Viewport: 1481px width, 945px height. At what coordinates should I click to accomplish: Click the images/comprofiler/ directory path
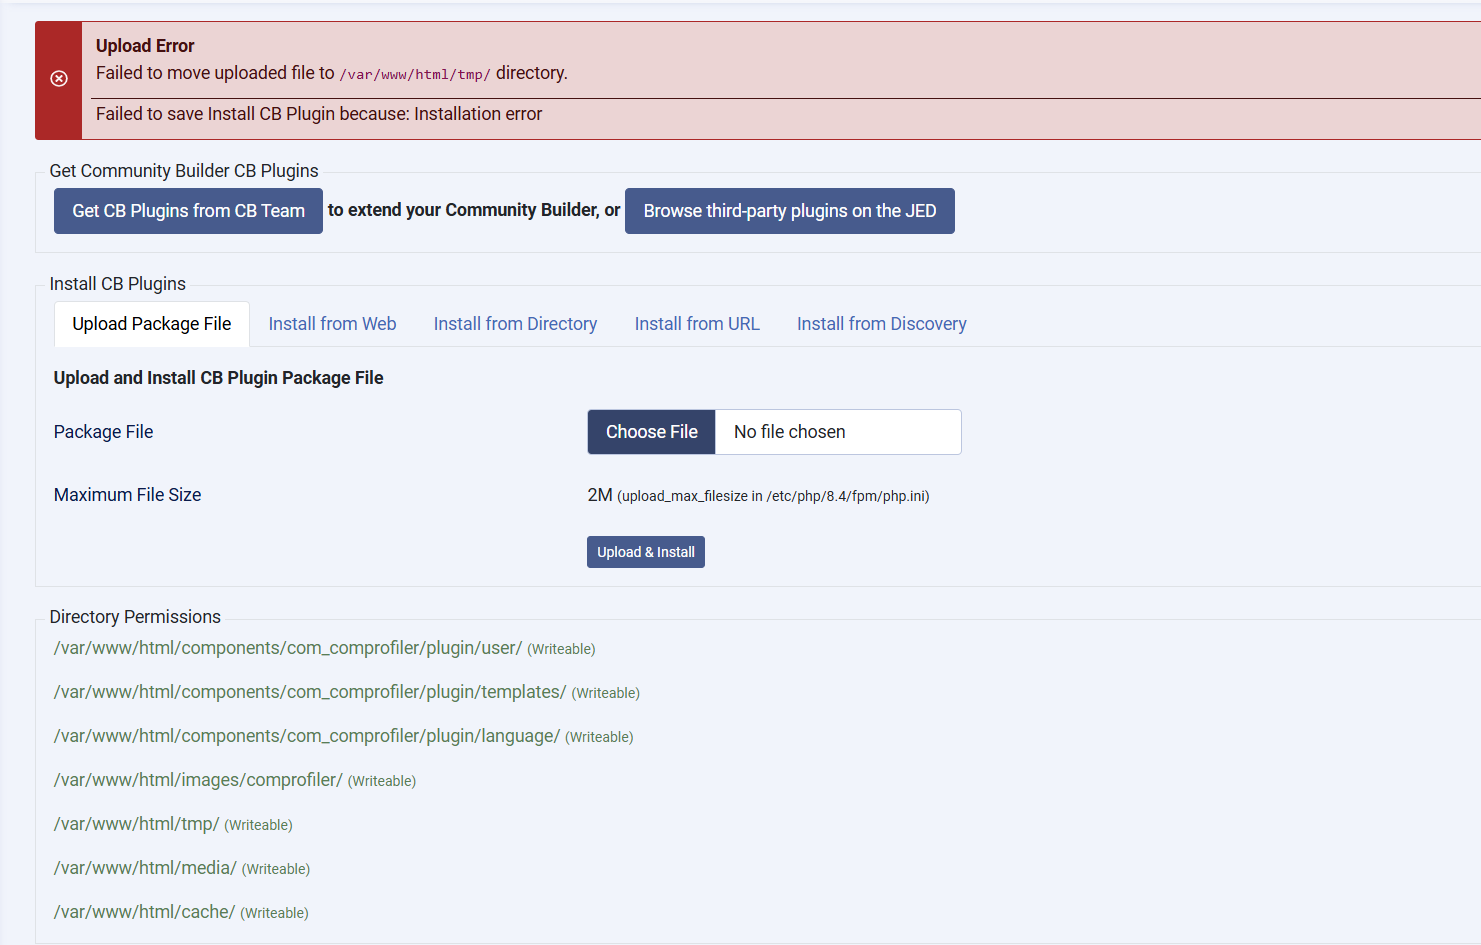pyautogui.click(x=198, y=780)
